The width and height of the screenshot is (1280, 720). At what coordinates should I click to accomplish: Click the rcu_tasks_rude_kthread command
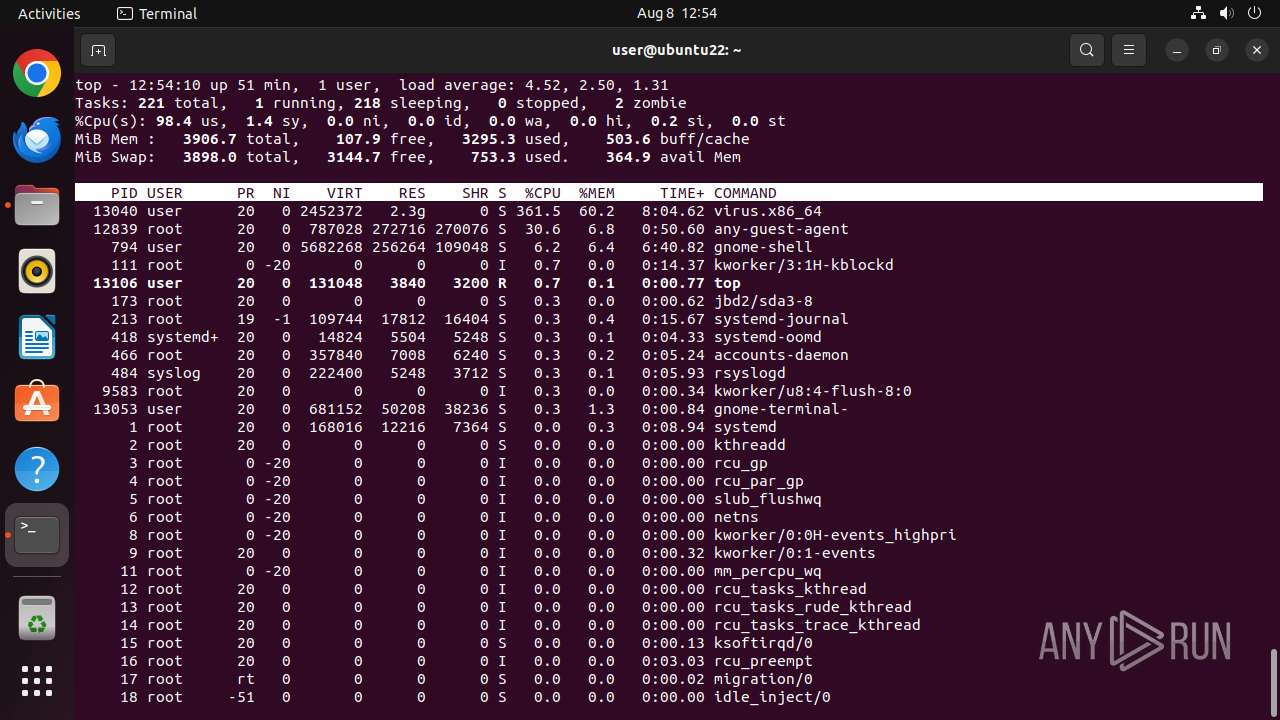(x=812, y=607)
